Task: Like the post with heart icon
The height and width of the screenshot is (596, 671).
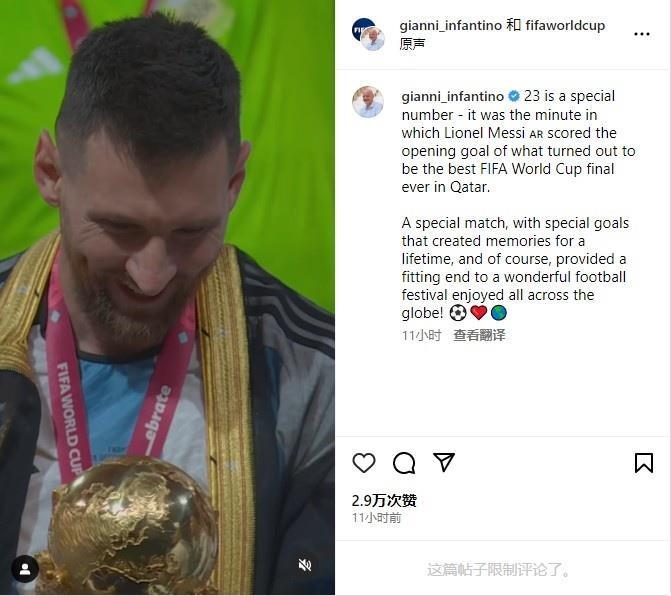Action: point(364,463)
